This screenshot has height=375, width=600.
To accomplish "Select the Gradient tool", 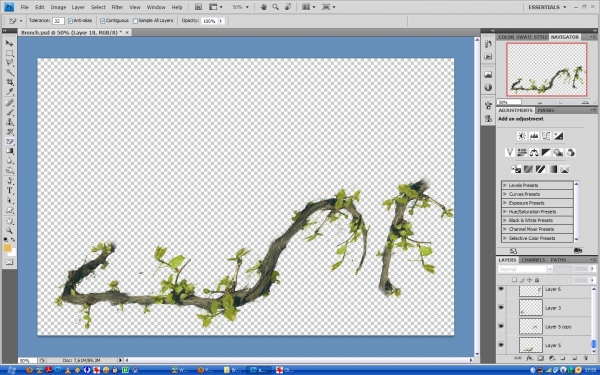I will pos(10,151).
